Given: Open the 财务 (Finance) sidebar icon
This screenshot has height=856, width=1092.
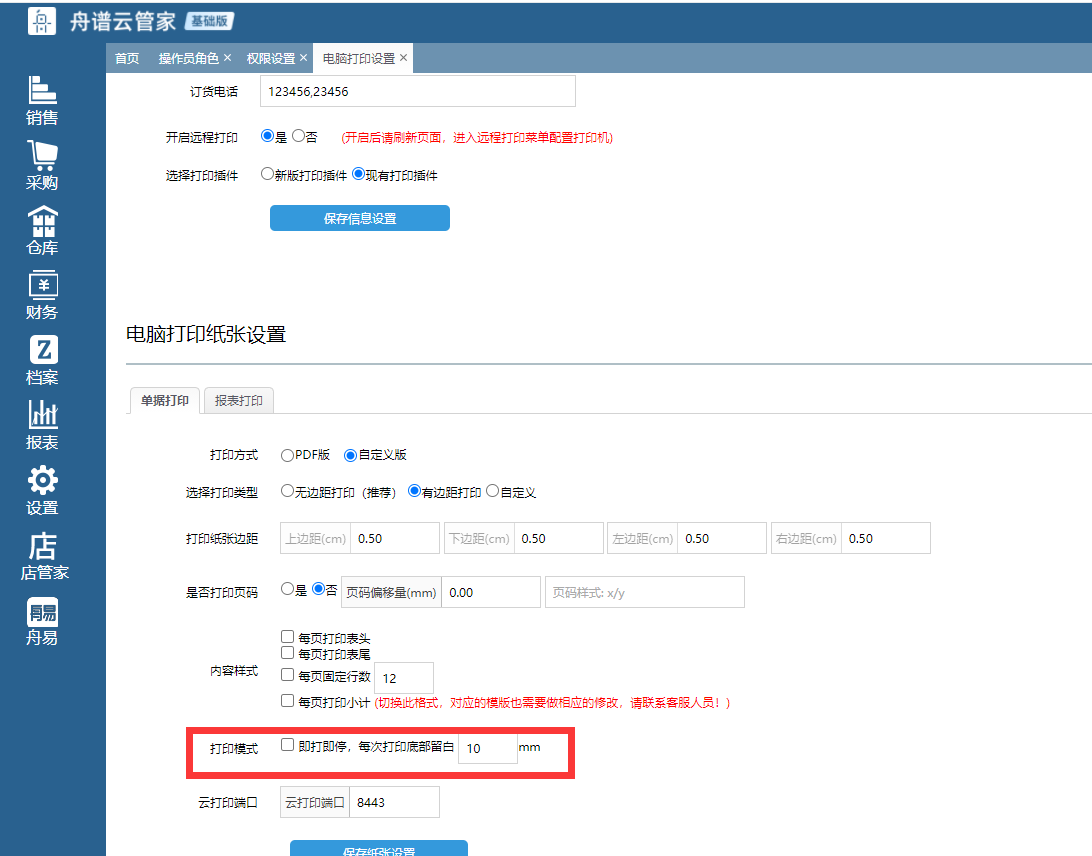Looking at the screenshot, I should point(42,286).
